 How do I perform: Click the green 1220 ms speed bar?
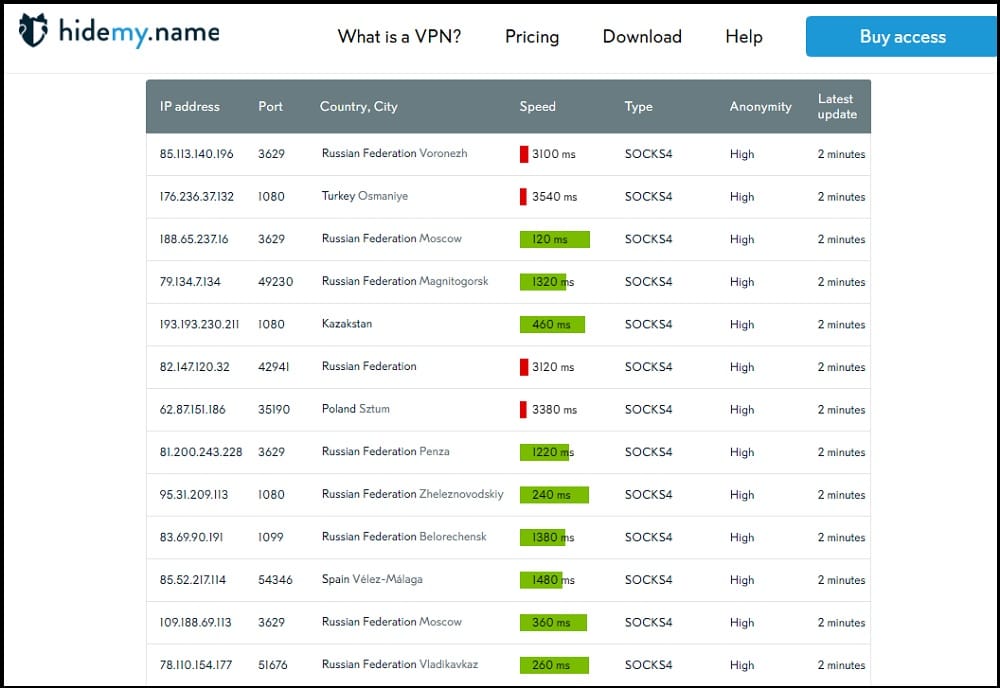tap(544, 452)
